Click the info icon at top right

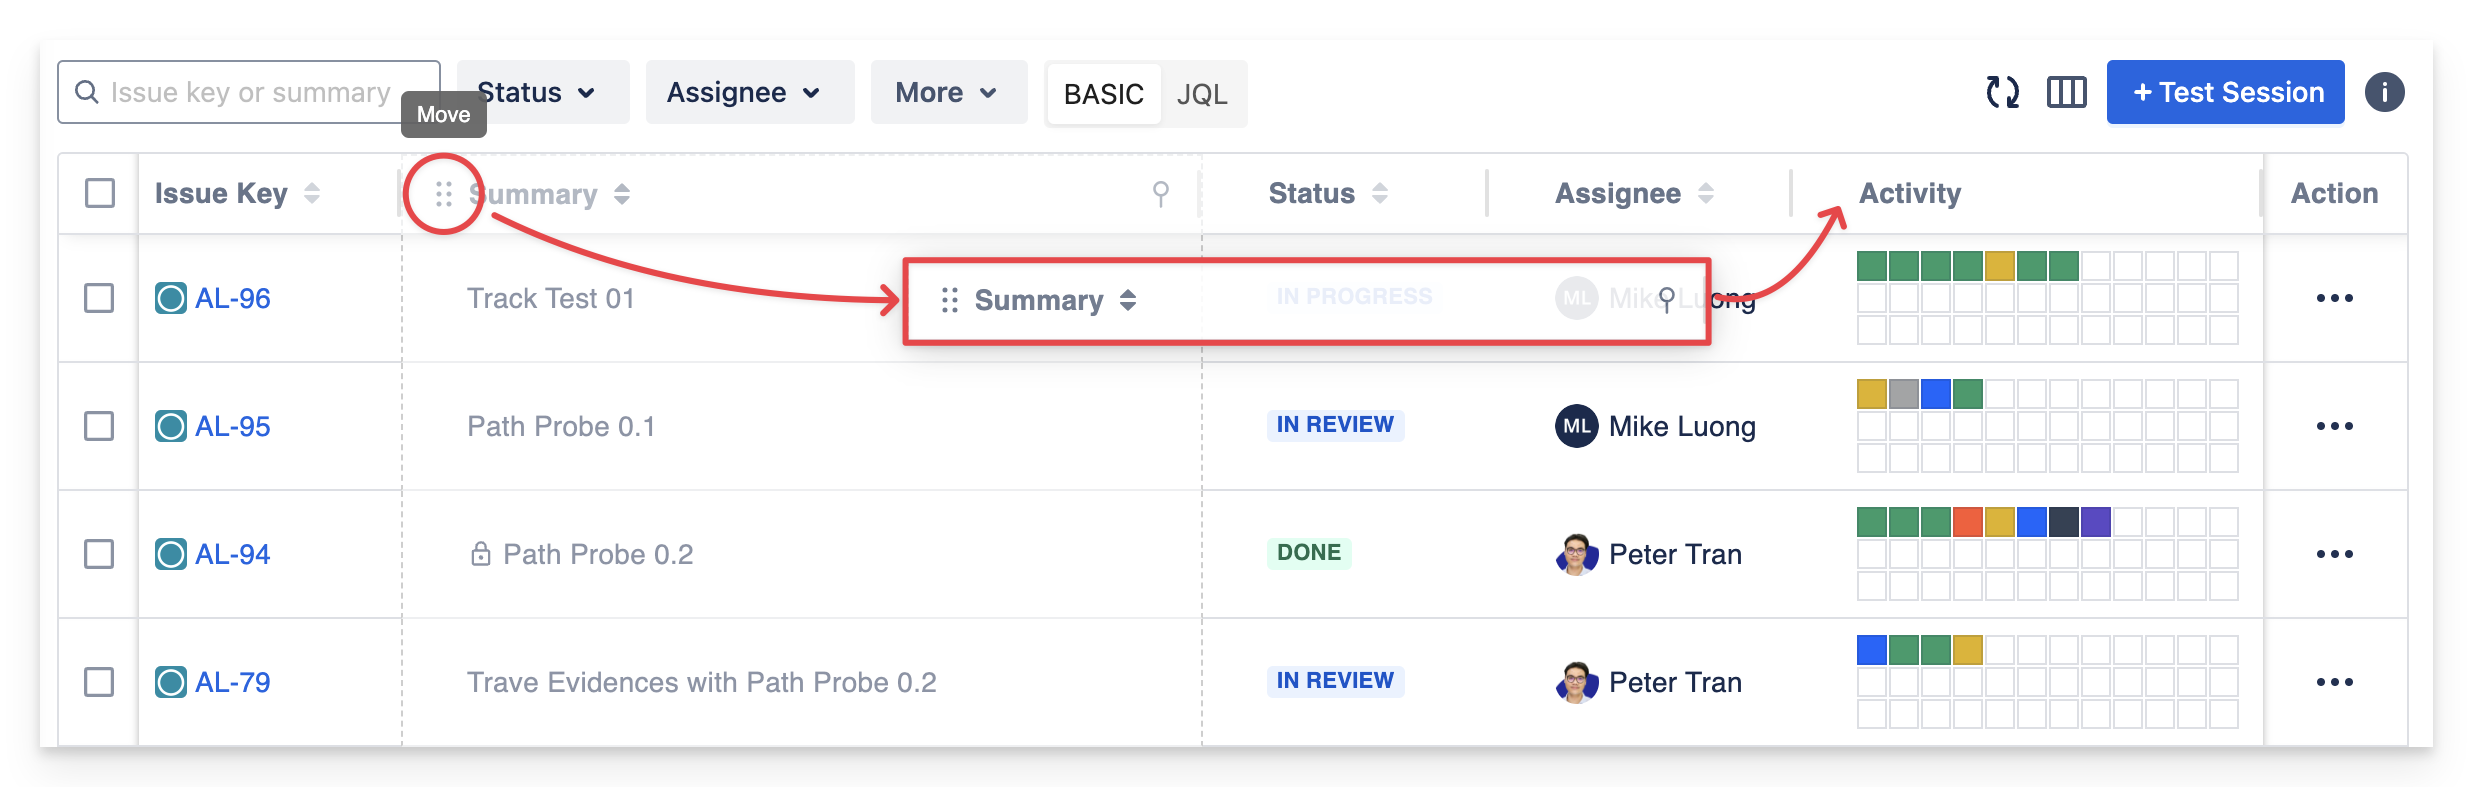[2384, 92]
